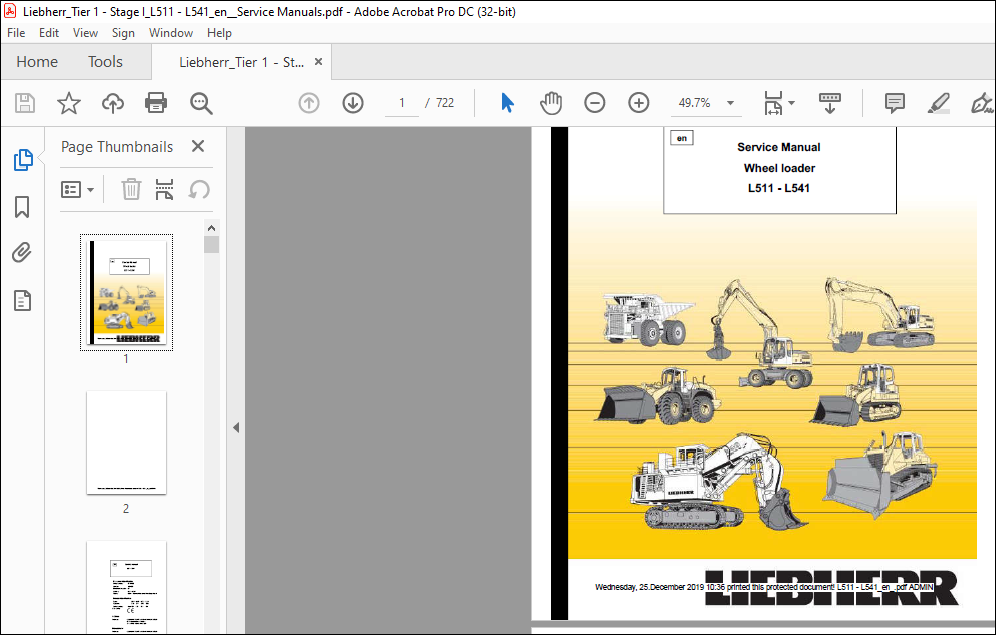Switch to the Tools tab
This screenshot has width=996, height=635.
pos(105,62)
